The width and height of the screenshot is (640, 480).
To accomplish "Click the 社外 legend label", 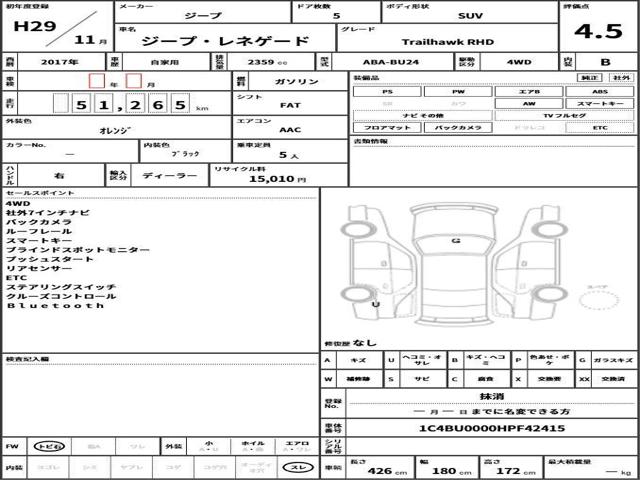I will click(x=621, y=78).
